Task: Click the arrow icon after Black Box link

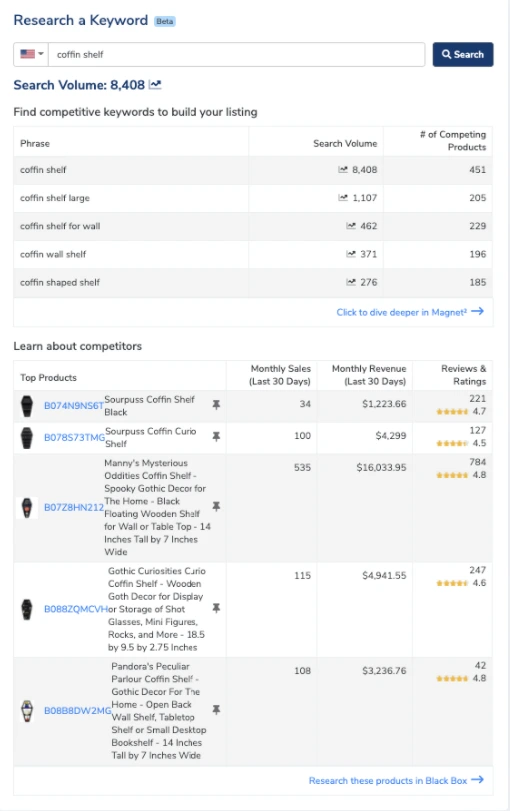Action: 477,779
